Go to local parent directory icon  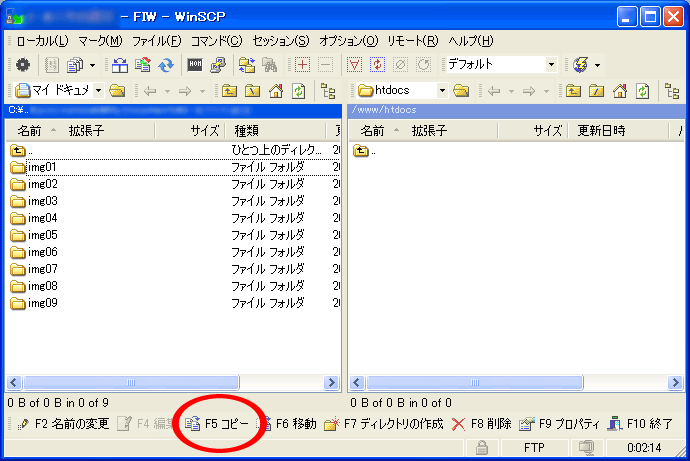pos(229,91)
